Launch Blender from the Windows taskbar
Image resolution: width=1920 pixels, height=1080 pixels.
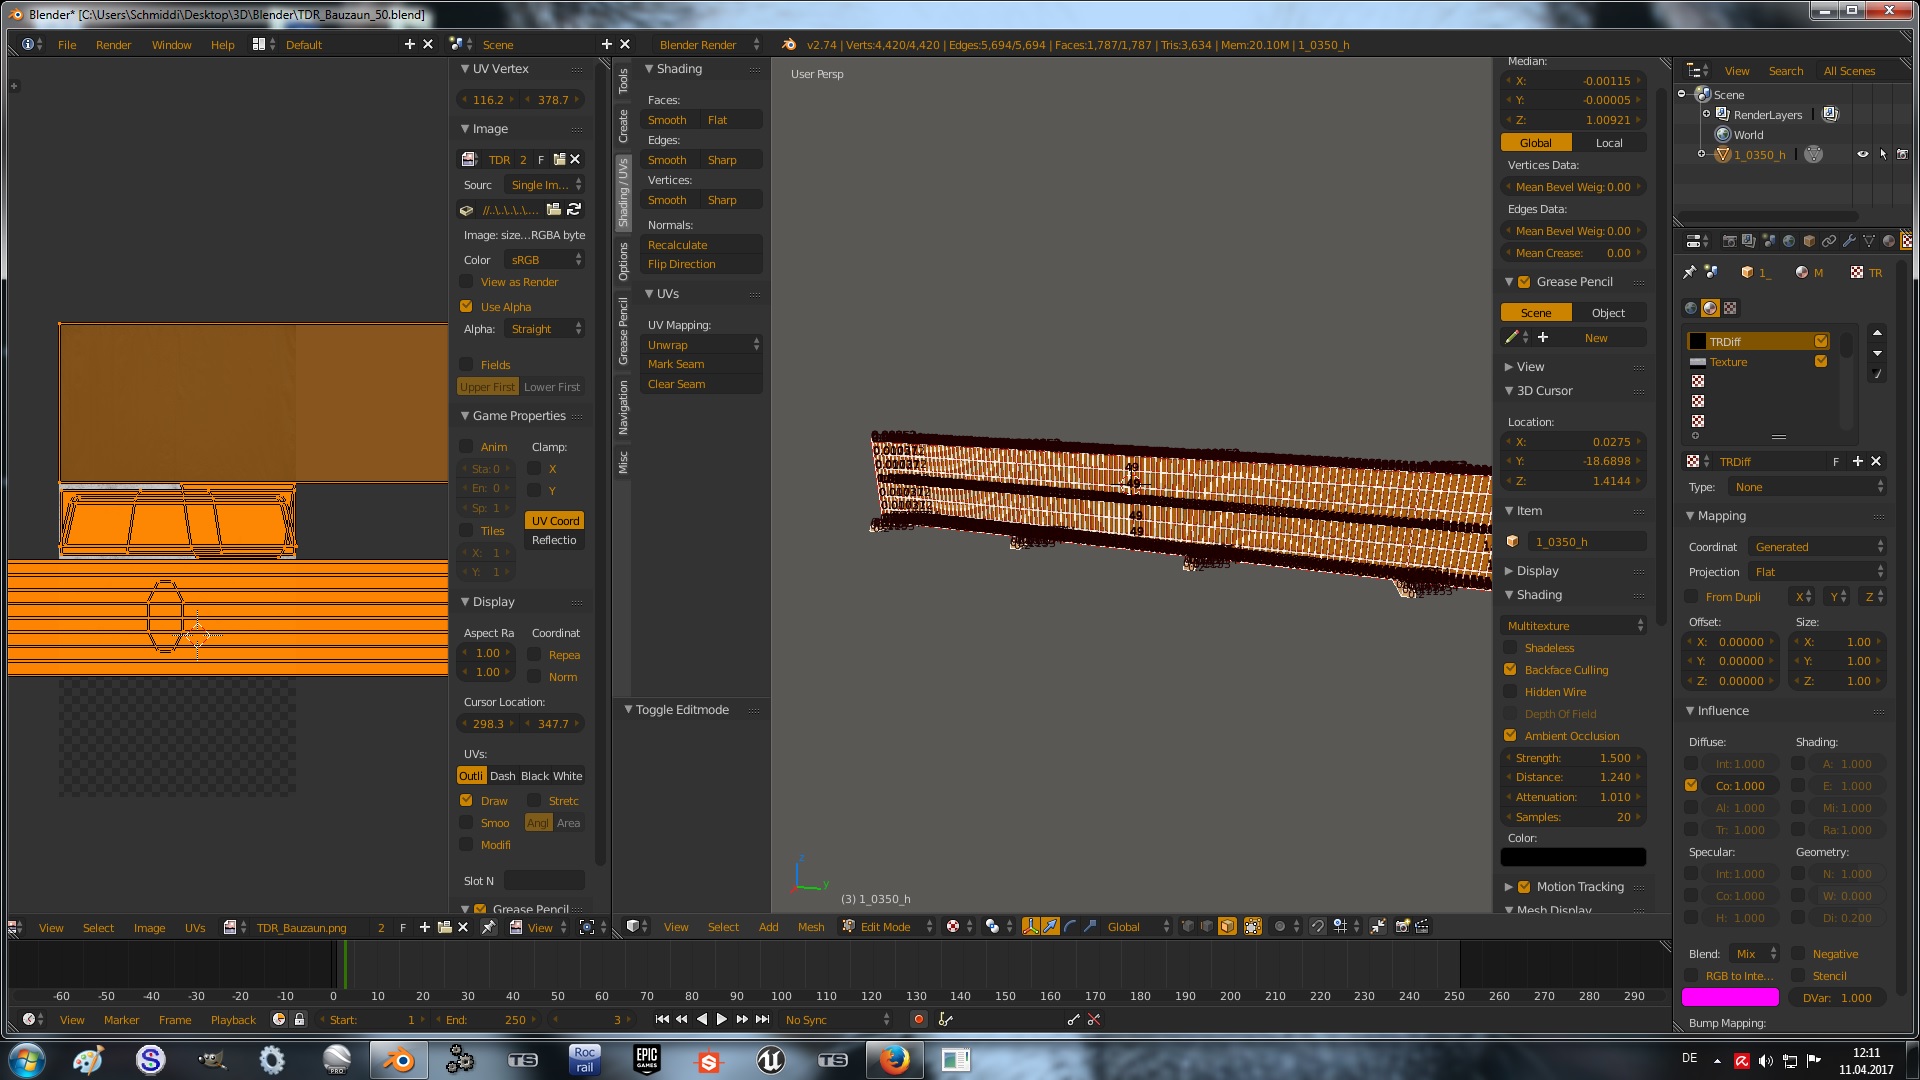pos(398,1059)
